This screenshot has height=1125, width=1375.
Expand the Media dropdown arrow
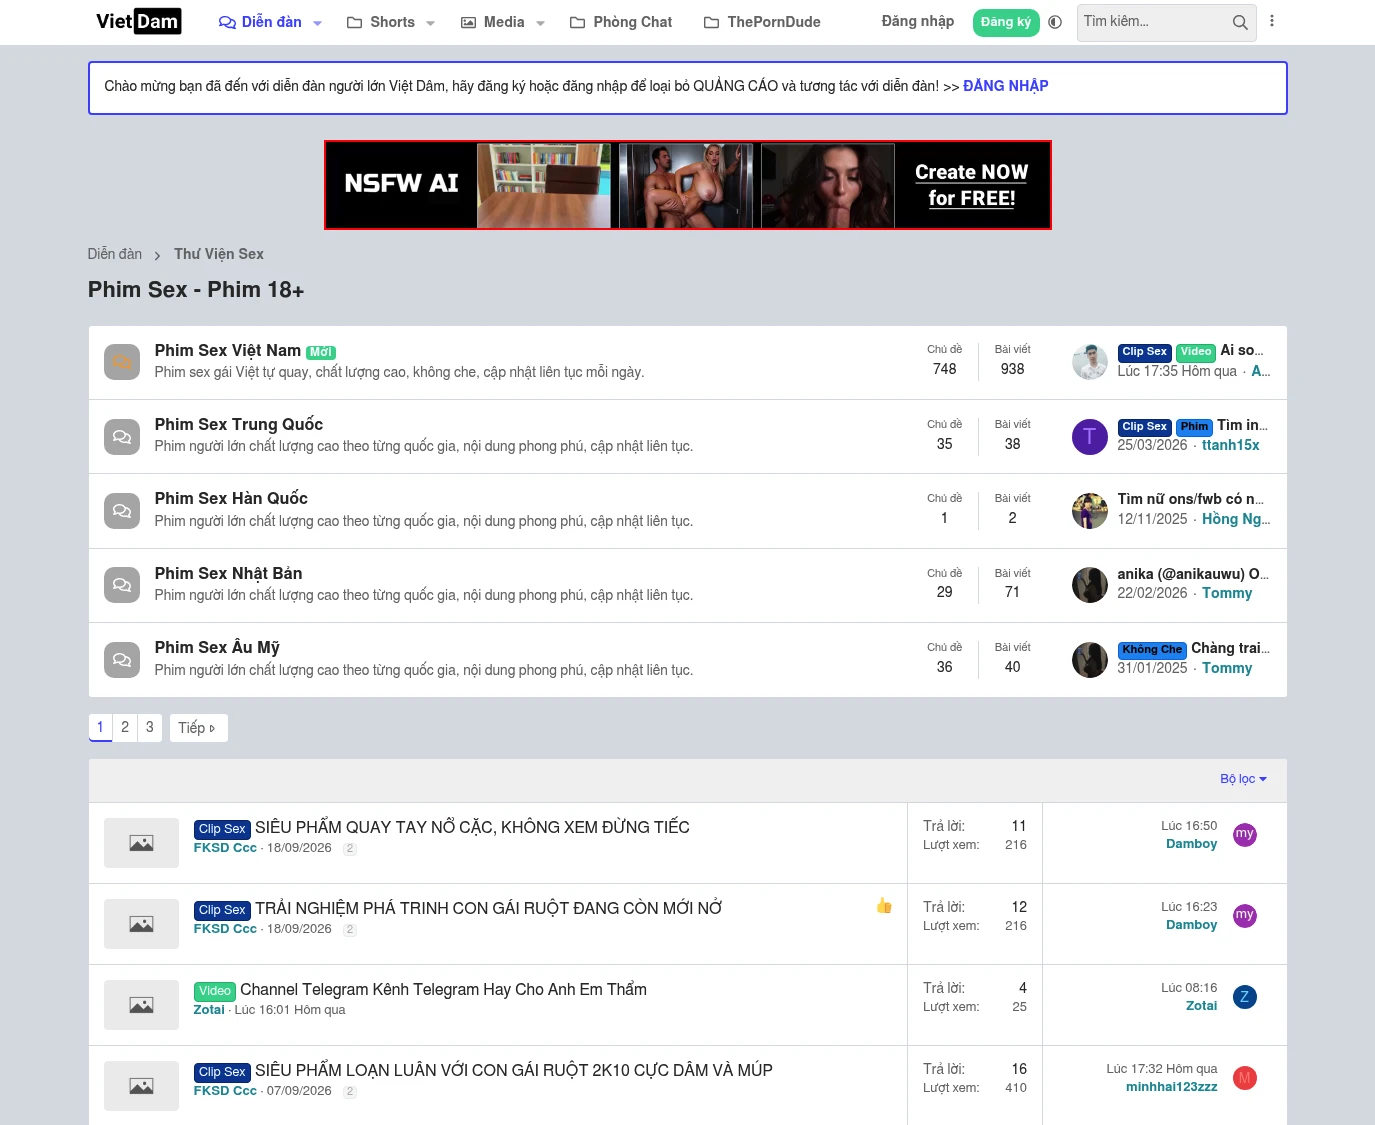pyautogui.click(x=540, y=23)
